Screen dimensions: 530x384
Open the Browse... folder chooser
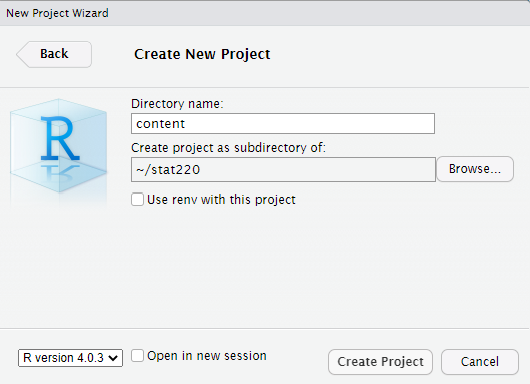point(475,169)
